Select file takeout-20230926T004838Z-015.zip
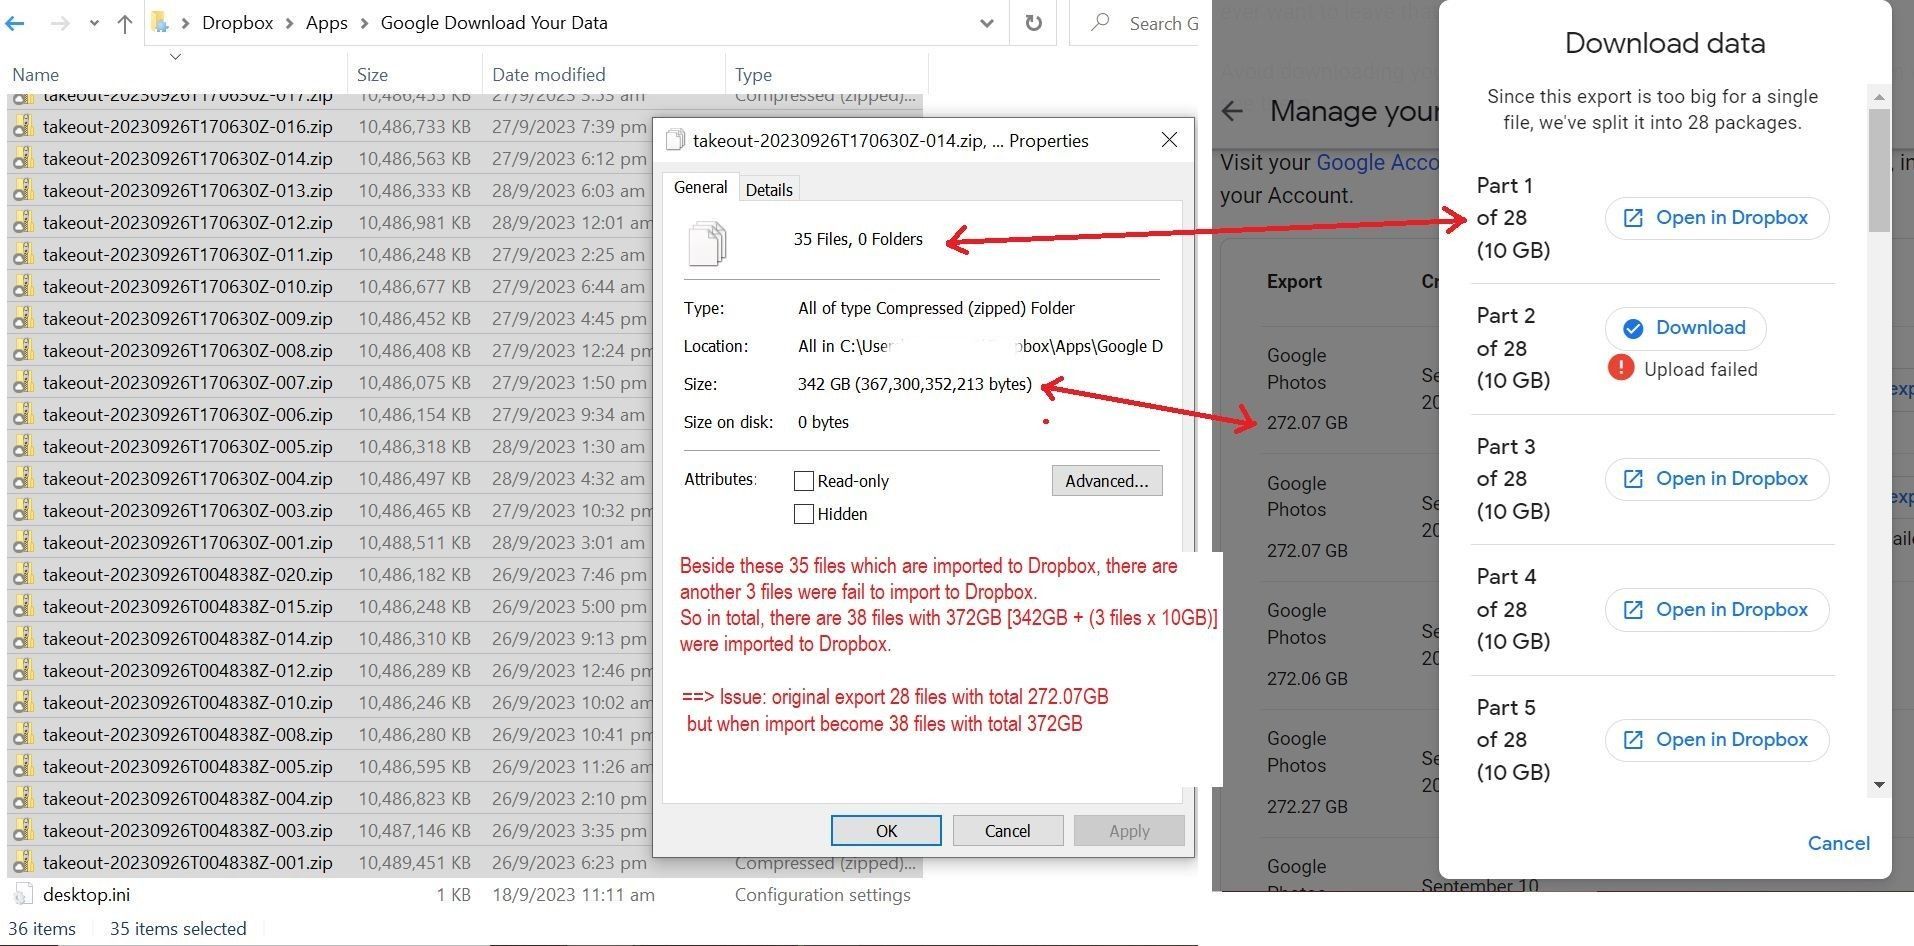1914x946 pixels. pos(187,607)
